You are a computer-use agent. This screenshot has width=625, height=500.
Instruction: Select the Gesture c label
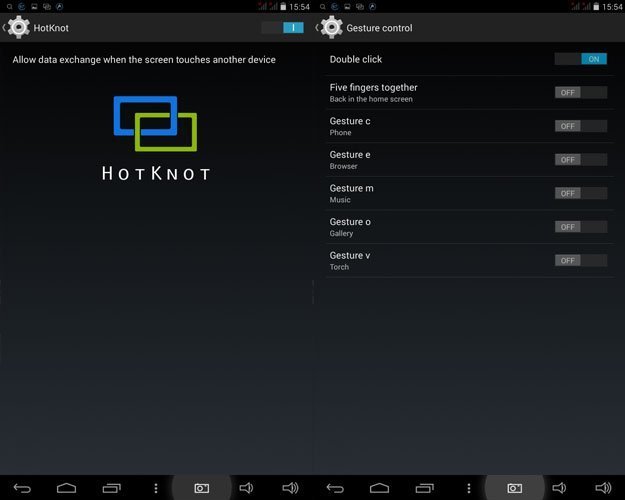click(350, 121)
